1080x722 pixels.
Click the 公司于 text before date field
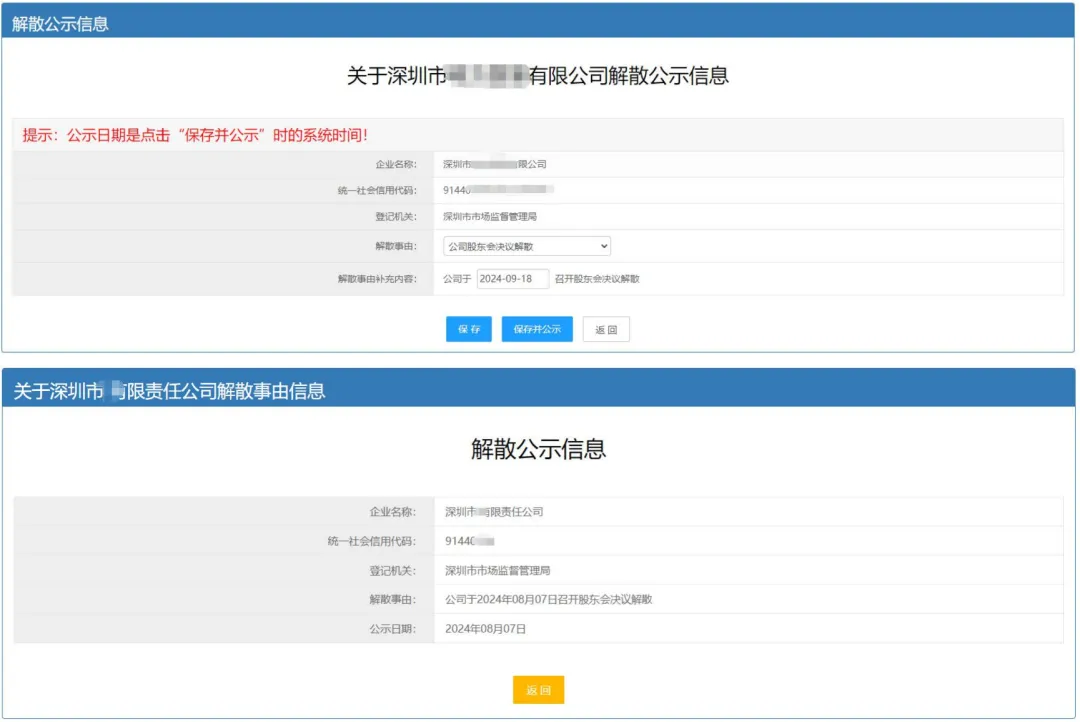click(x=457, y=278)
